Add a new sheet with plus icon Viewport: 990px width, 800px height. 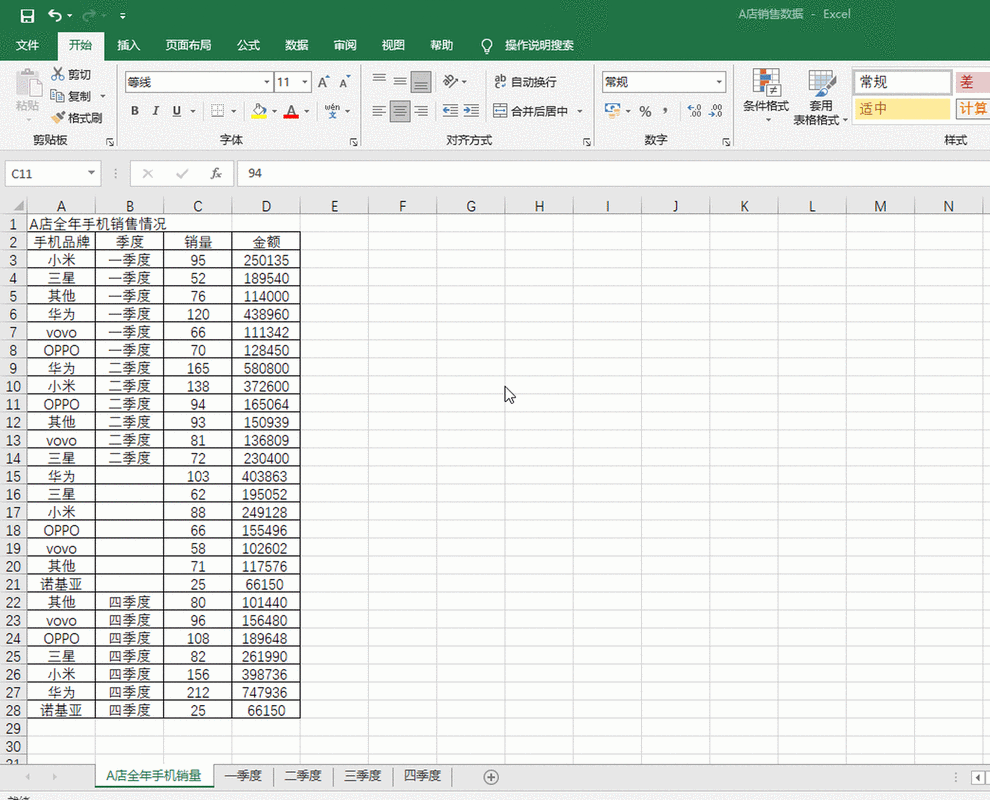490,776
